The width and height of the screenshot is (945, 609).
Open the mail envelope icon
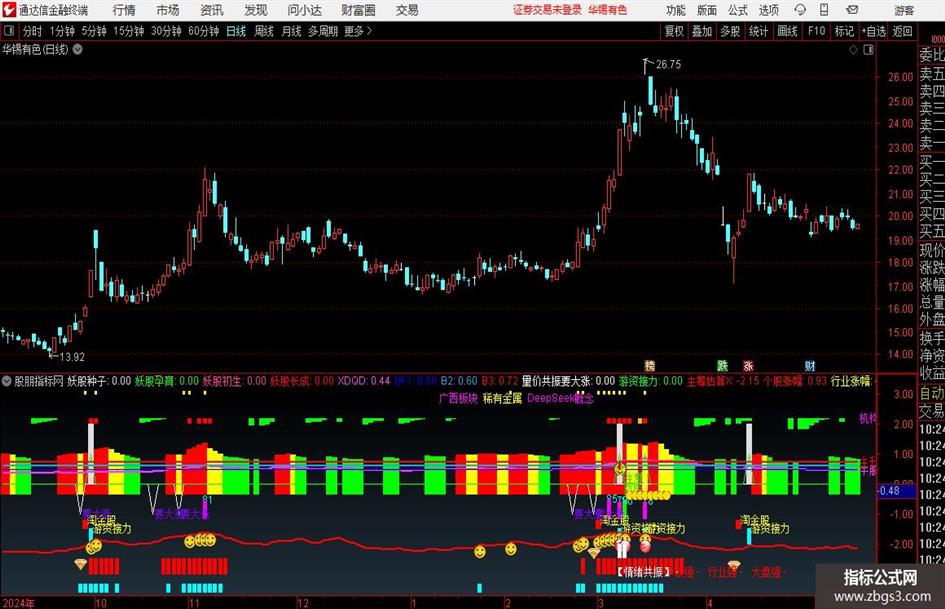point(852,10)
